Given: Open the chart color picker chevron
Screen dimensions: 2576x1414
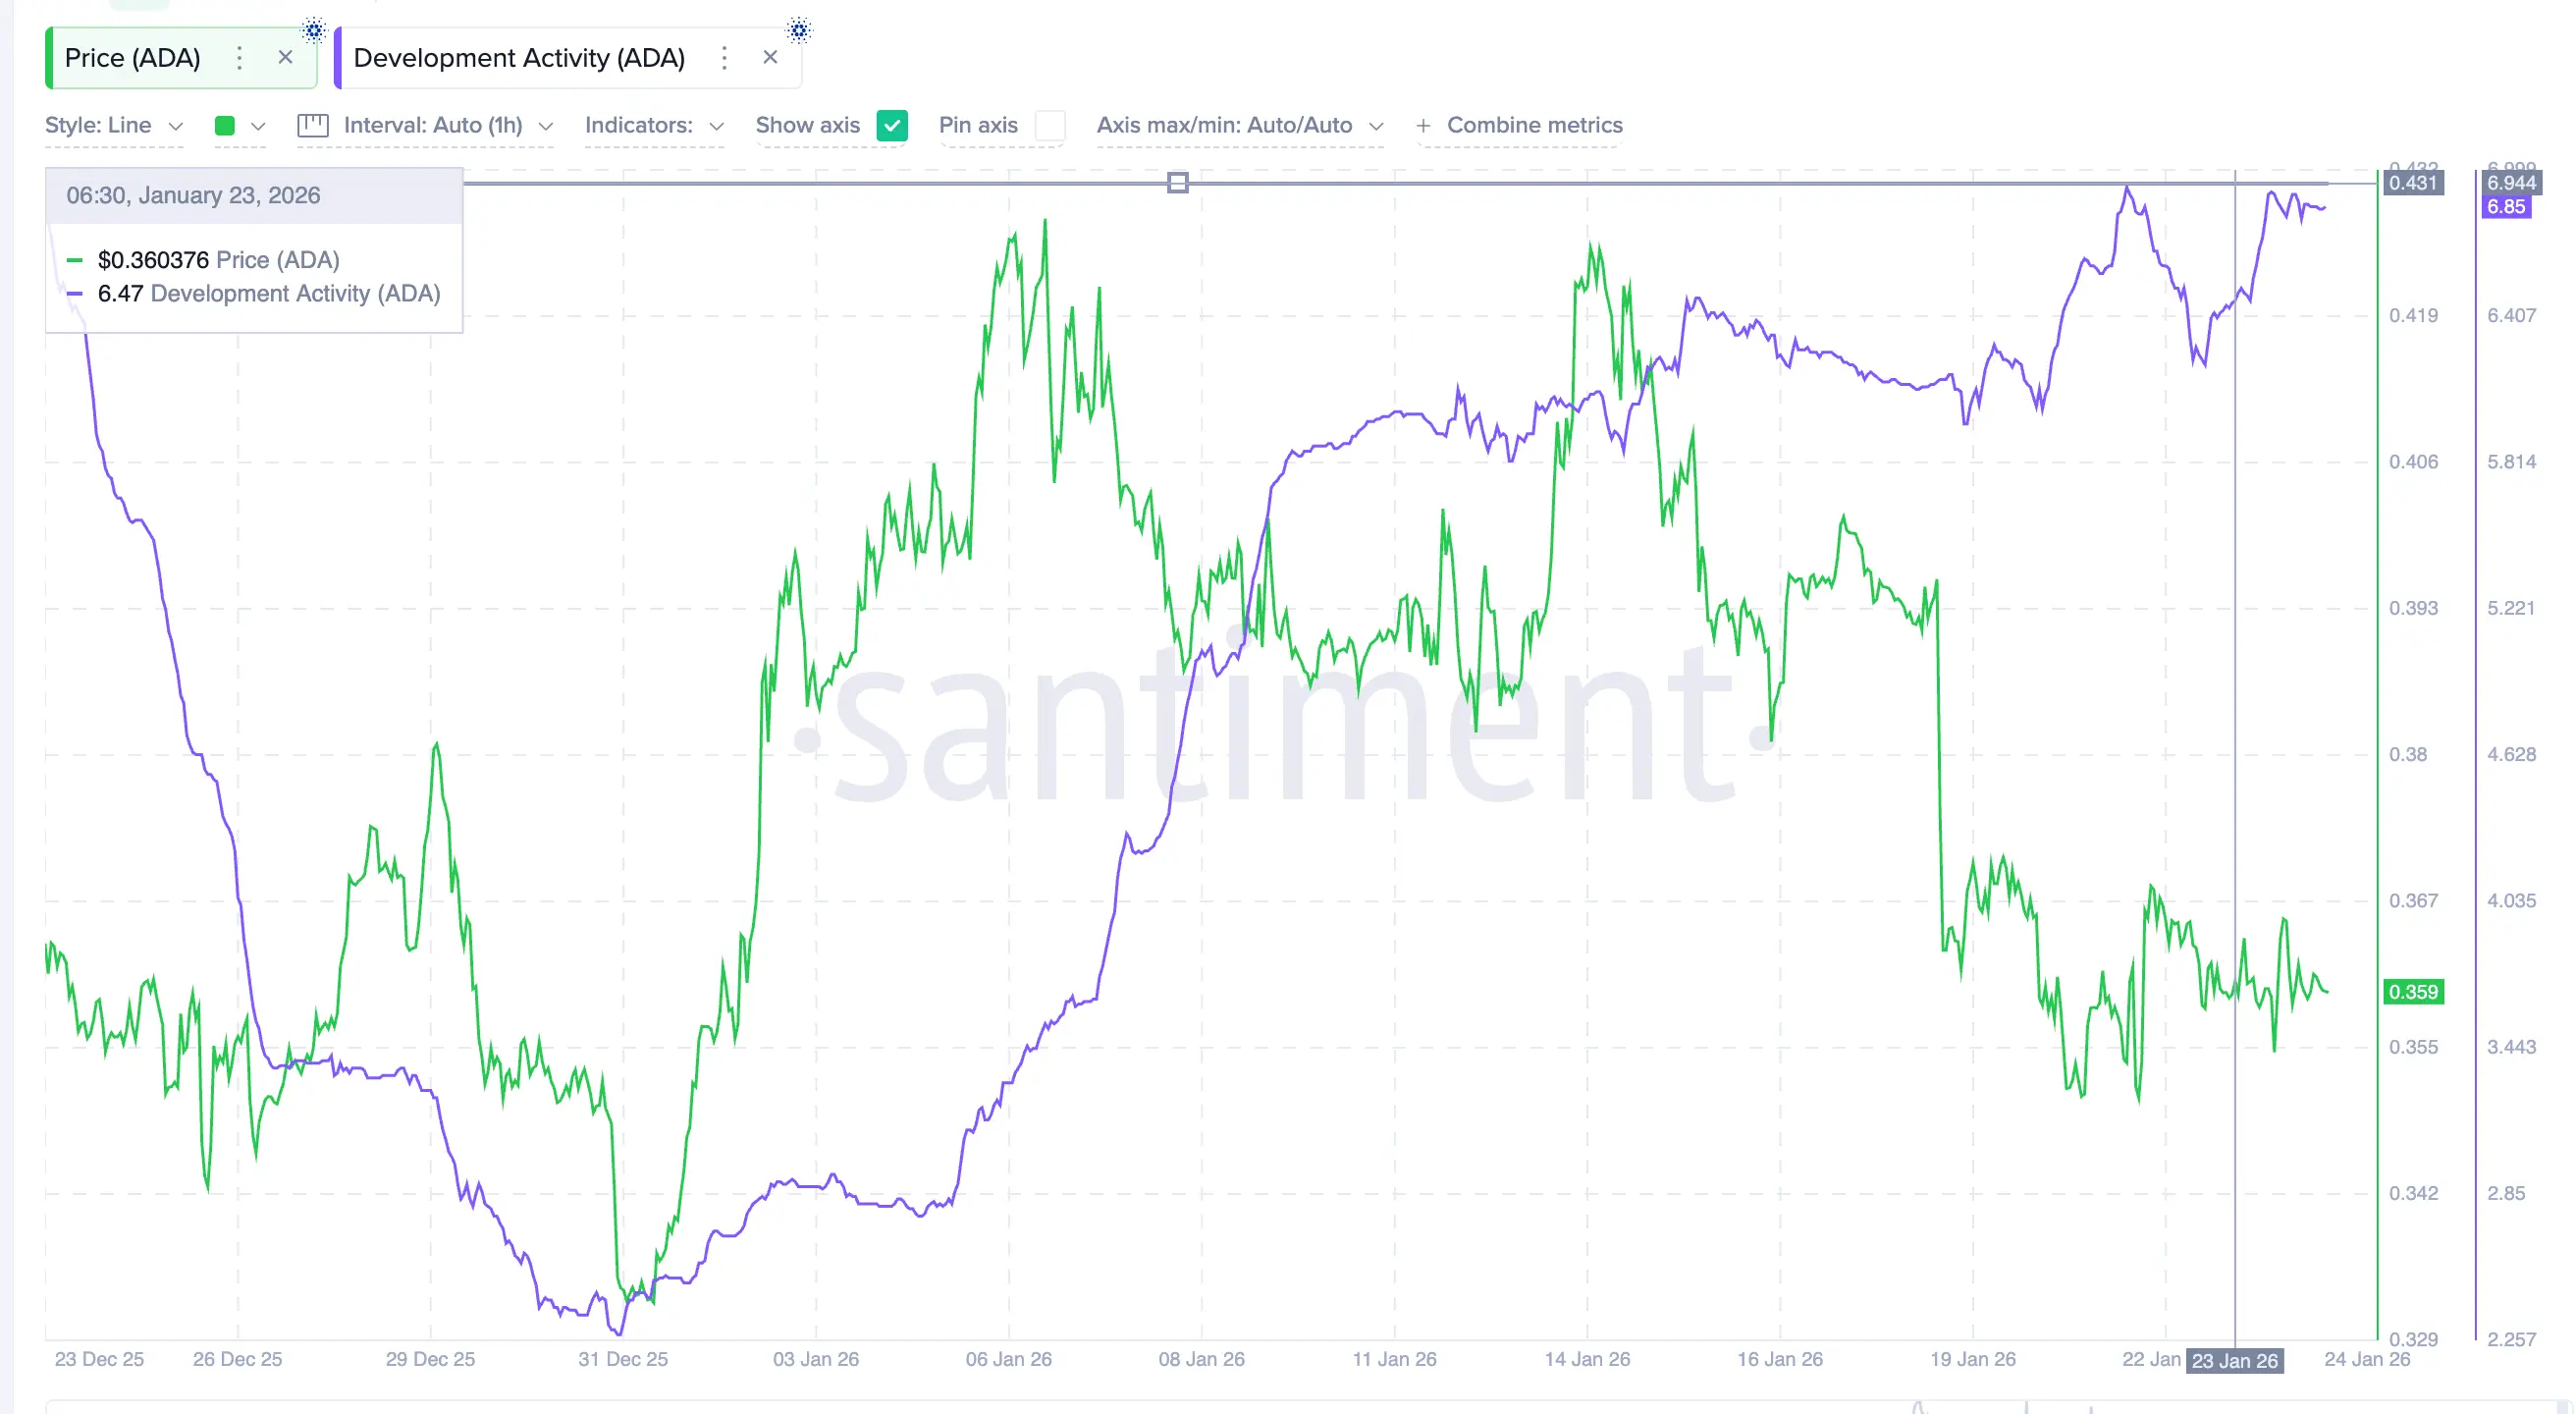Looking at the screenshot, I should (259, 126).
